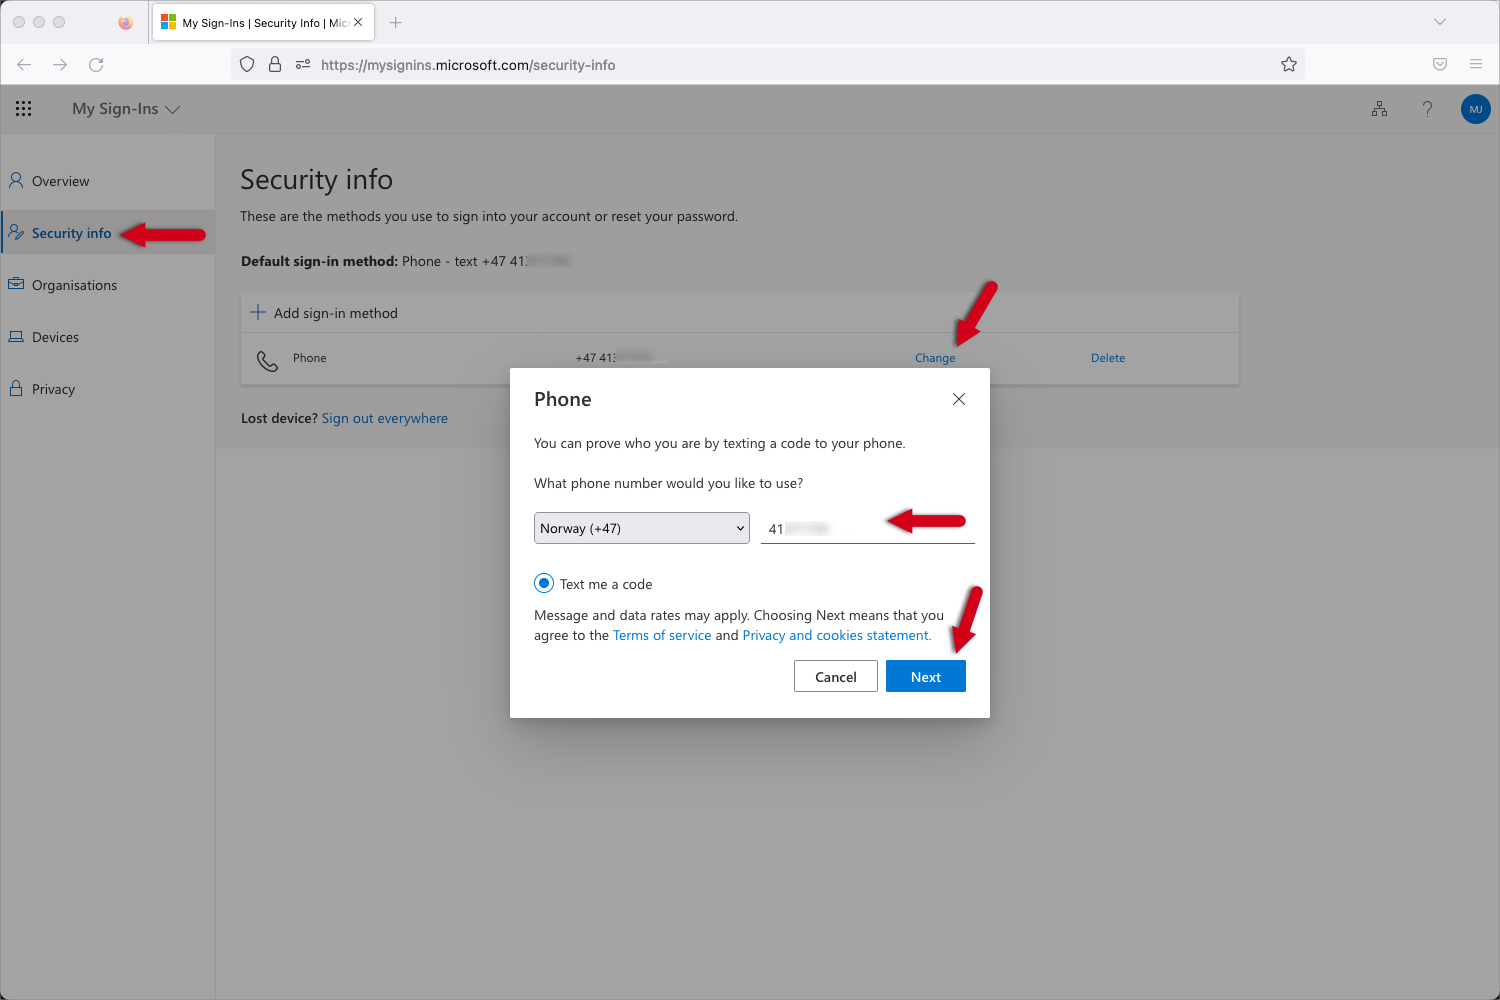1500x1000 pixels.
Task: Expand the browser tab list chevron
Action: coord(1439,22)
